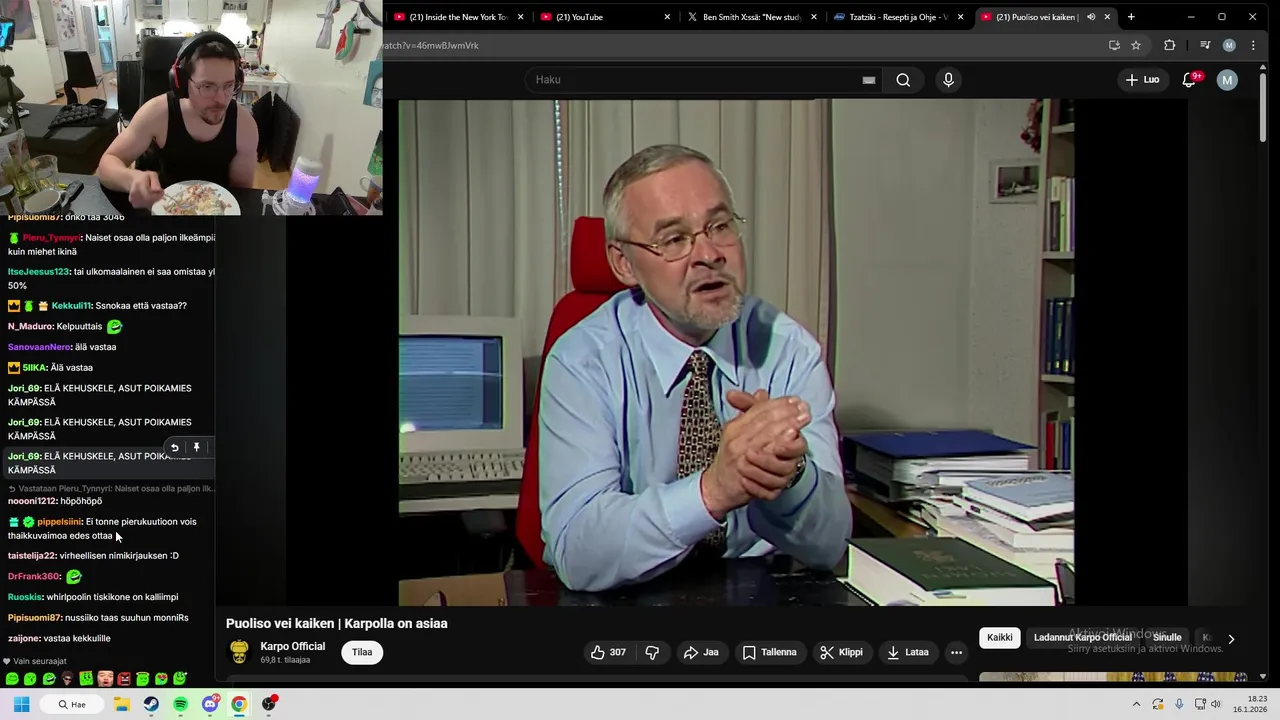Click the video player to pause
Viewport: 1280px width, 720px height.
pyautogui.click(x=736, y=352)
